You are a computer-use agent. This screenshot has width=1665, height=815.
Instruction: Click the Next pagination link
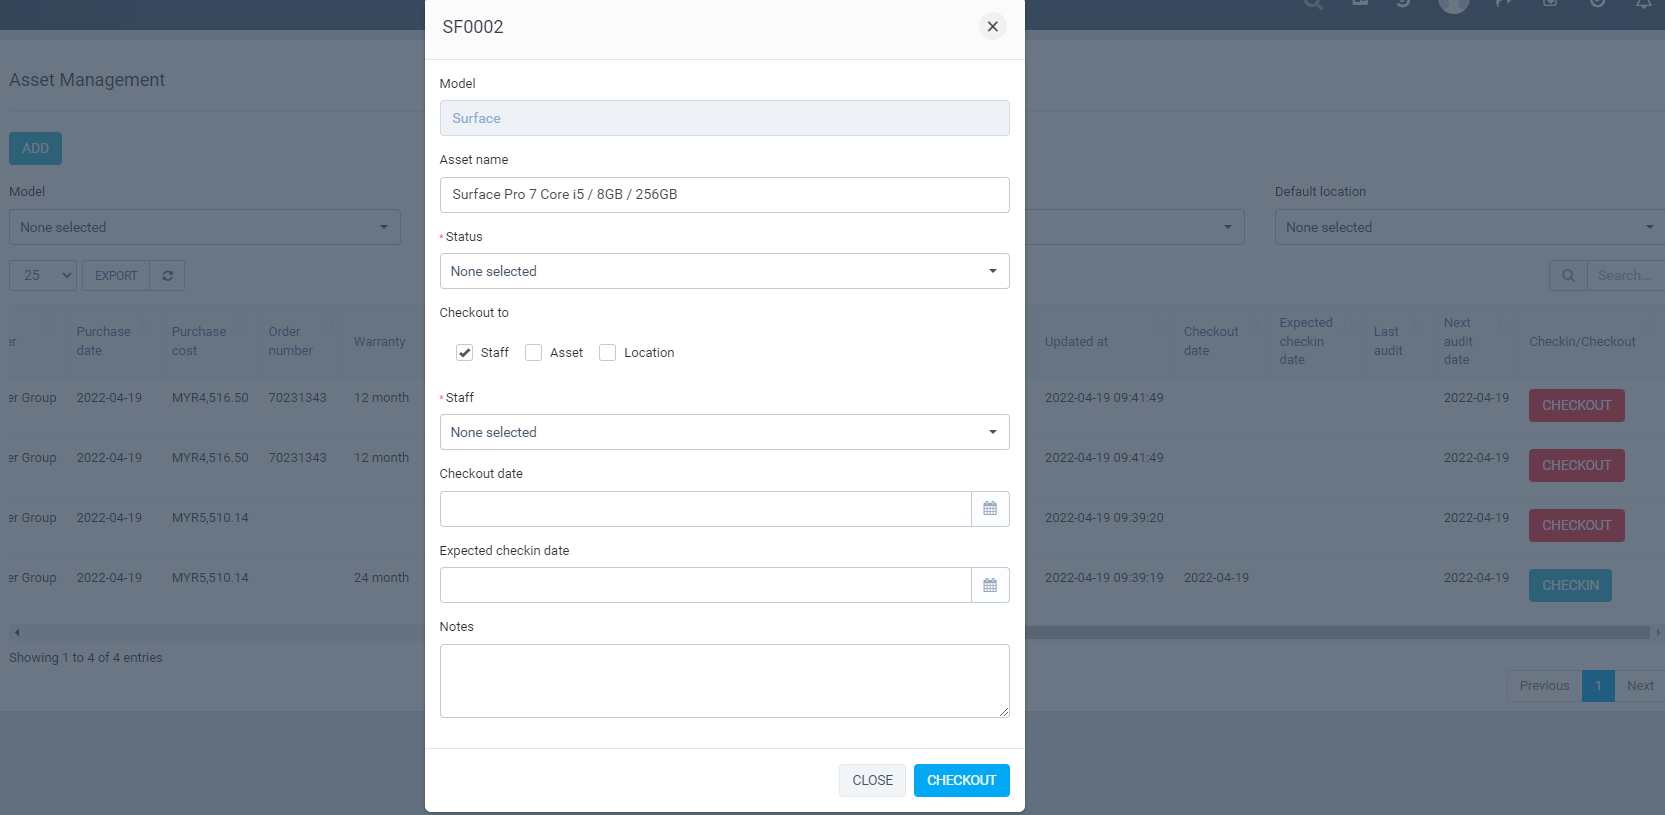coord(1640,686)
